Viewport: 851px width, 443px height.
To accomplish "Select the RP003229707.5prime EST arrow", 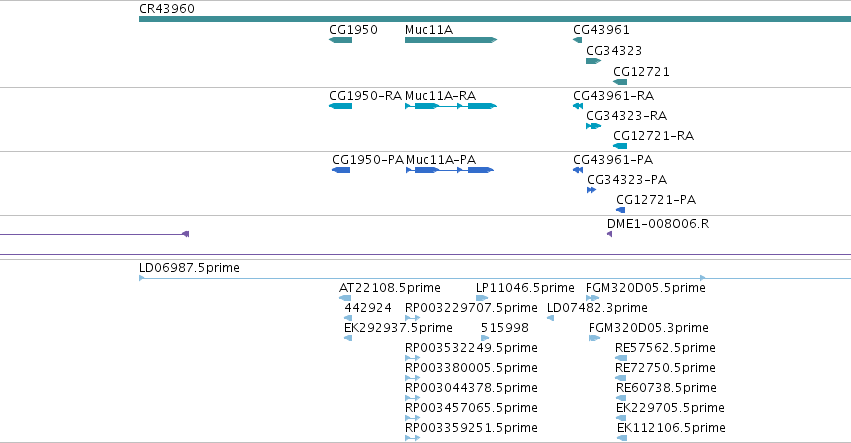I will coord(412,318).
